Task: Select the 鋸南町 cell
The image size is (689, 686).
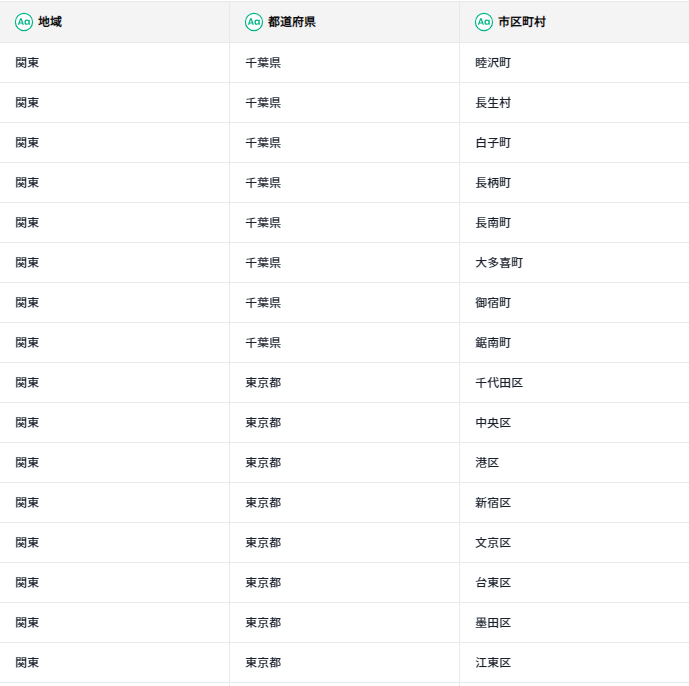Action: click(574, 343)
